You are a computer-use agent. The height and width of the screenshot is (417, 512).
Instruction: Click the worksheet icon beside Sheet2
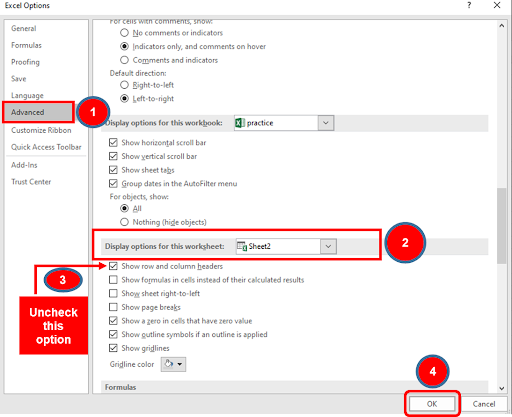tap(242, 246)
